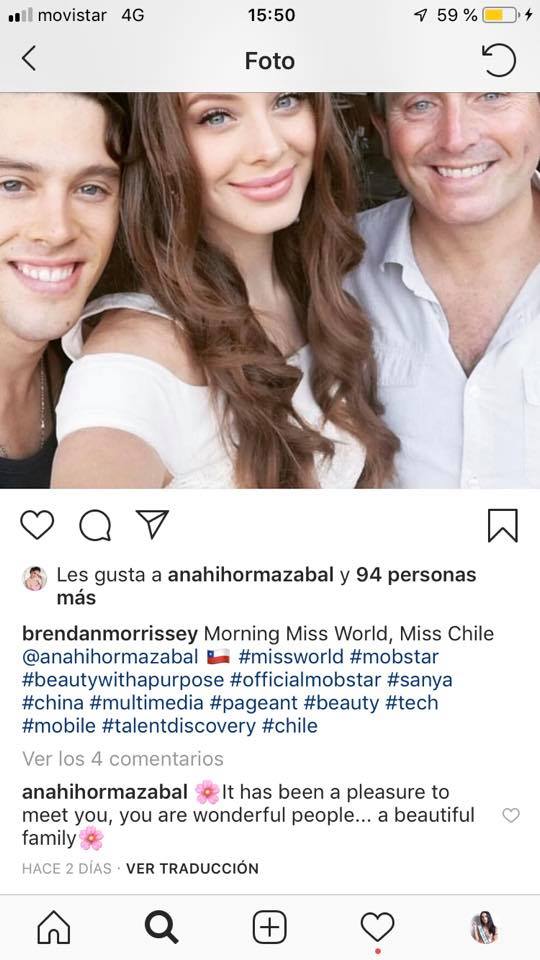Open Home tab in bottom bar

point(54,927)
